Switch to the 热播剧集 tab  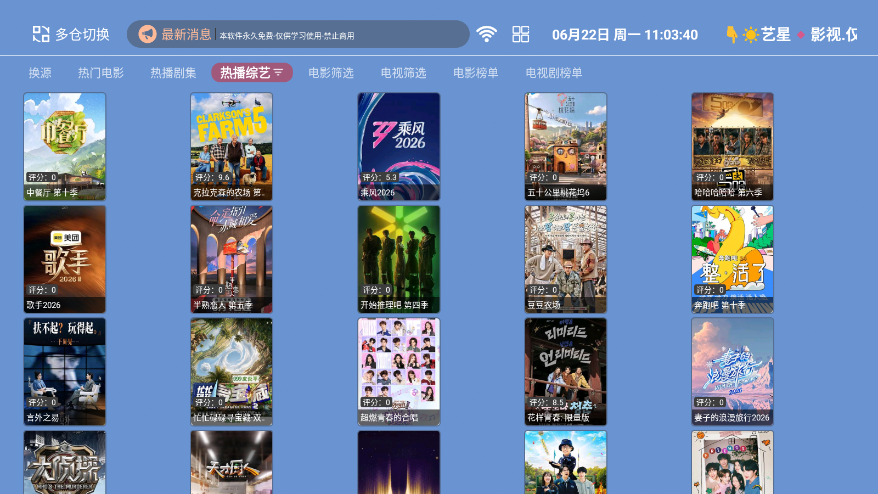click(173, 73)
